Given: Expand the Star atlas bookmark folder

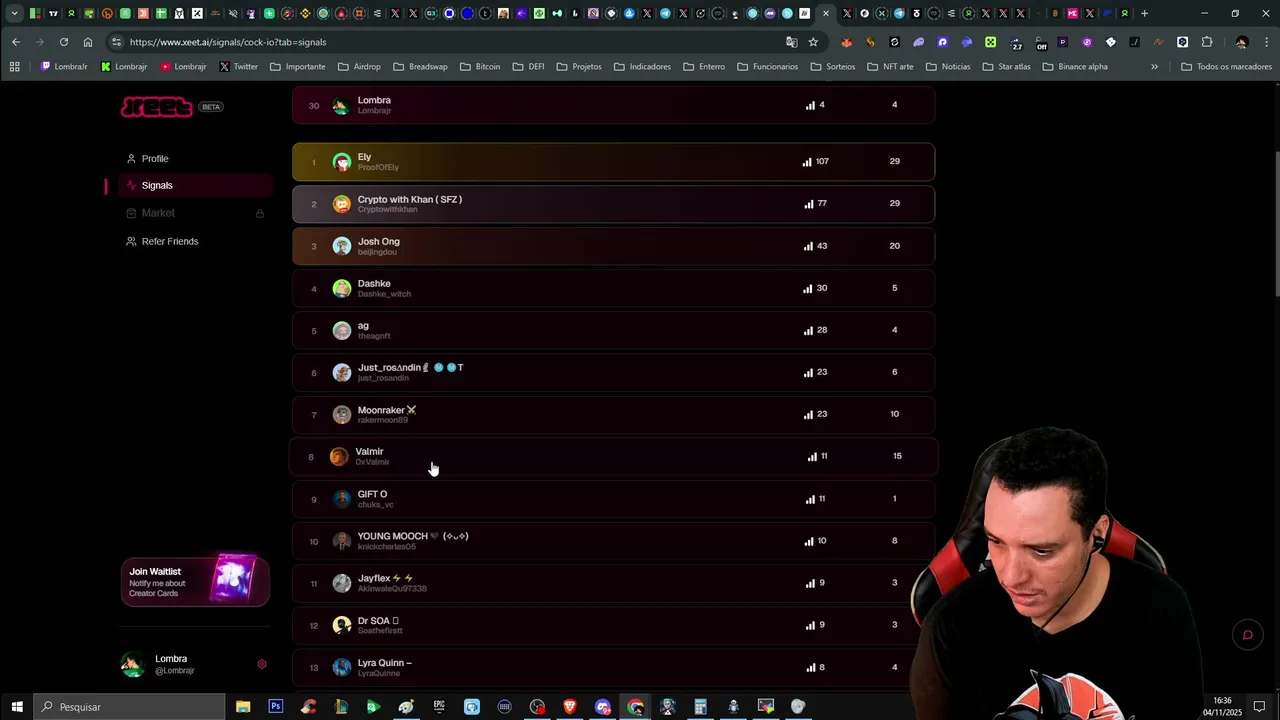Looking at the screenshot, I should click(x=1006, y=67).
